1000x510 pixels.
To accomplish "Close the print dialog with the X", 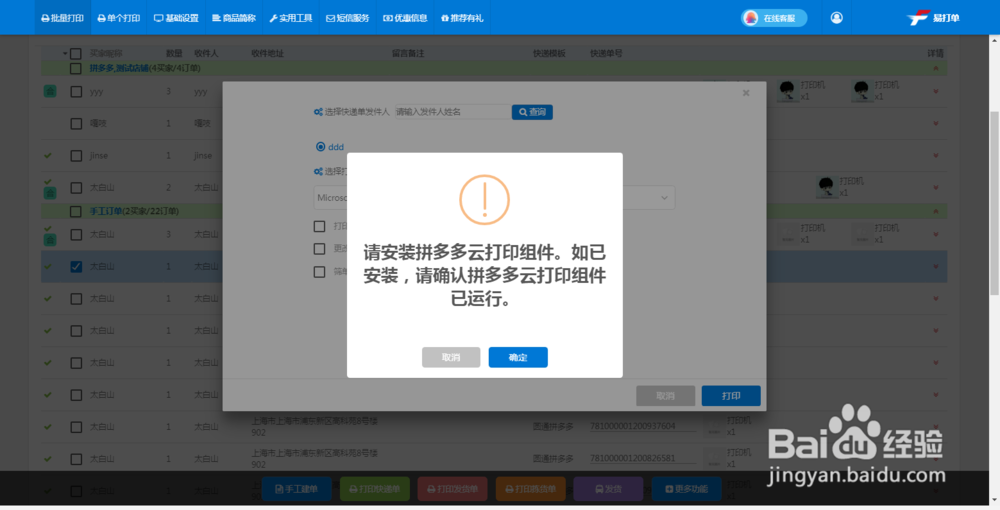I will click(746, 93).
